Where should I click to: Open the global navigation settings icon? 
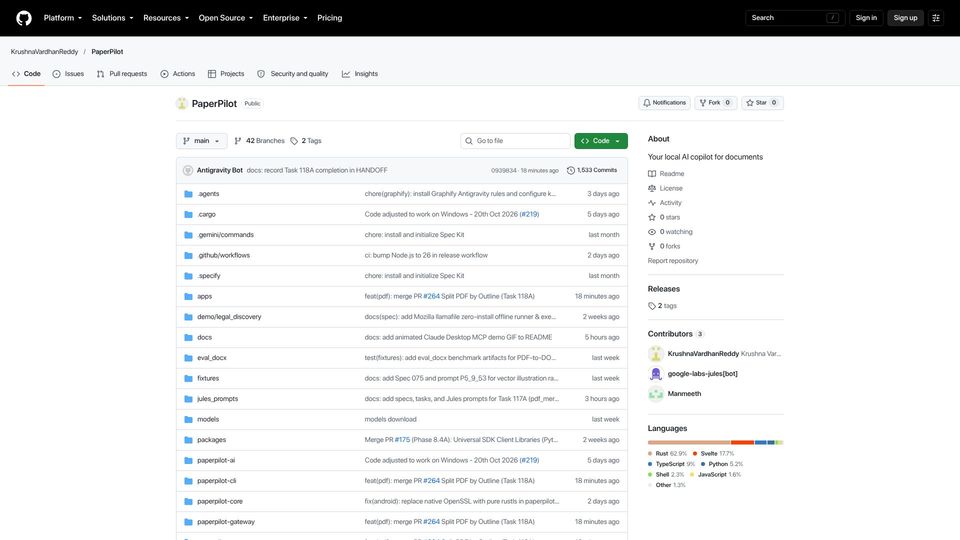tap(936, 18)
